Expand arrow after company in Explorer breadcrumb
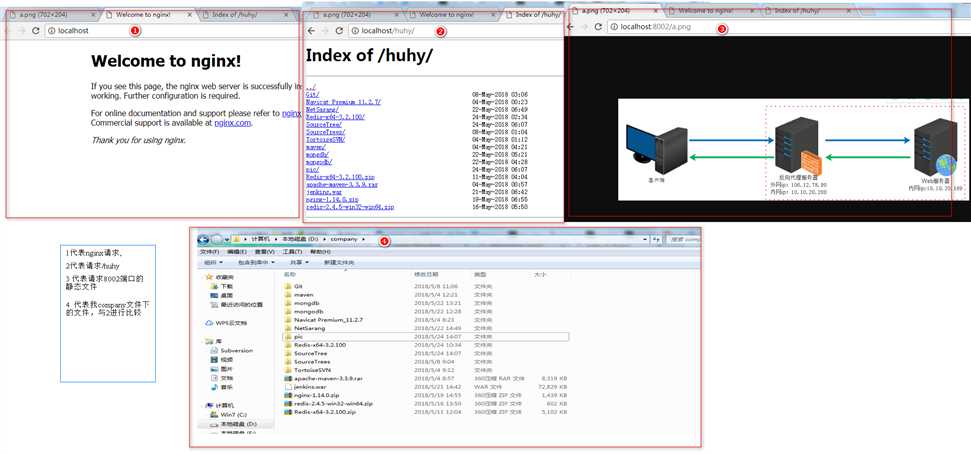The image size is (971, 454). (x=364, y=239)
